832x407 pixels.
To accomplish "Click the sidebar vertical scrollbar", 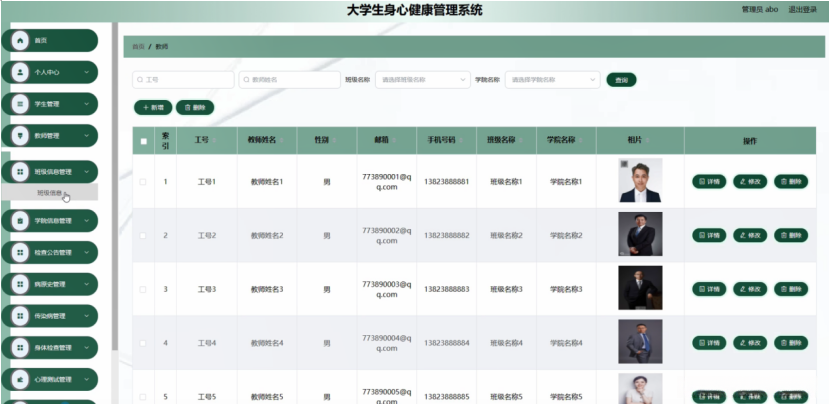I will point(114,186).
